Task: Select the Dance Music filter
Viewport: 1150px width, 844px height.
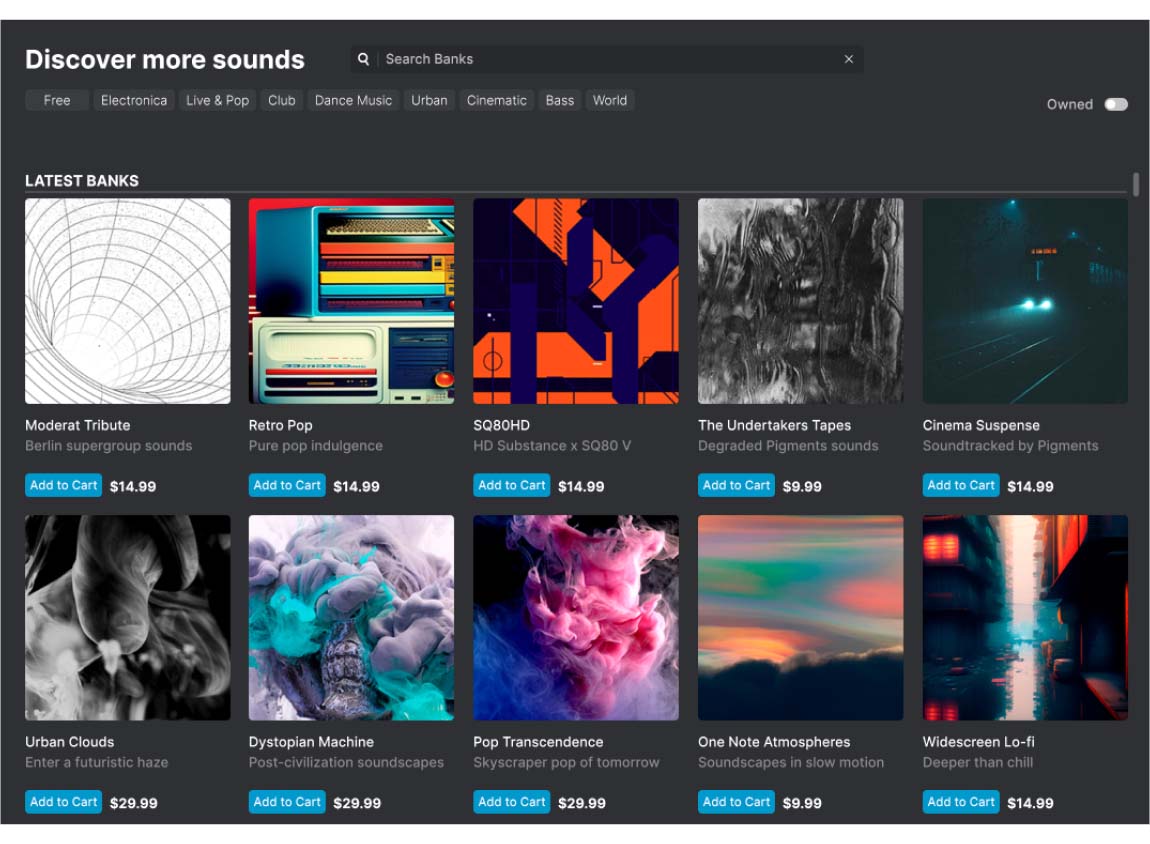Action: (x=353, y=100)
